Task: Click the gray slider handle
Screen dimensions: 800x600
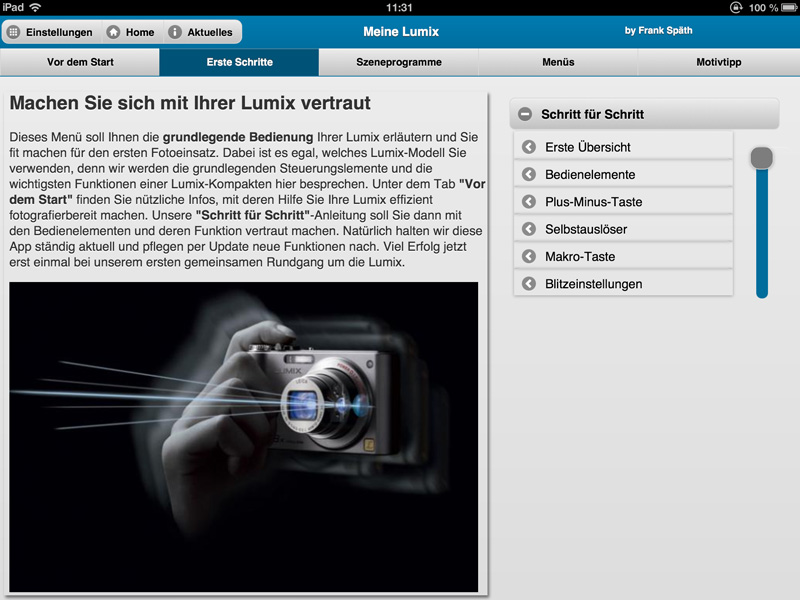Action: [762, 158]
